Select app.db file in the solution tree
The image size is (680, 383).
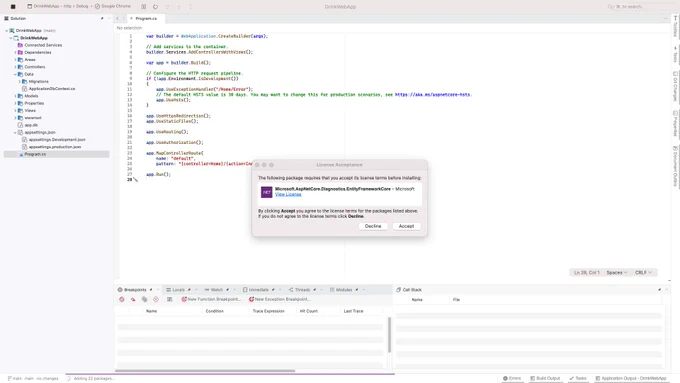[31, 125]
